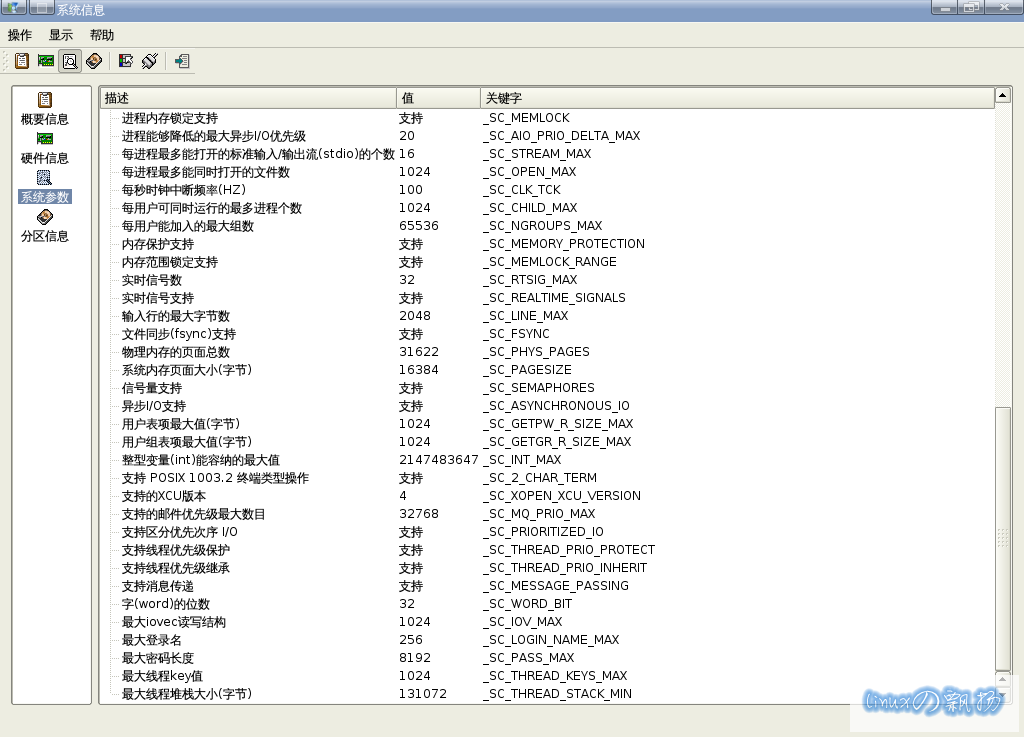The width and height of the screenshot is (1024, 737).
Task: Sort by the 描述 column header
Action: (x=248, y=98)
